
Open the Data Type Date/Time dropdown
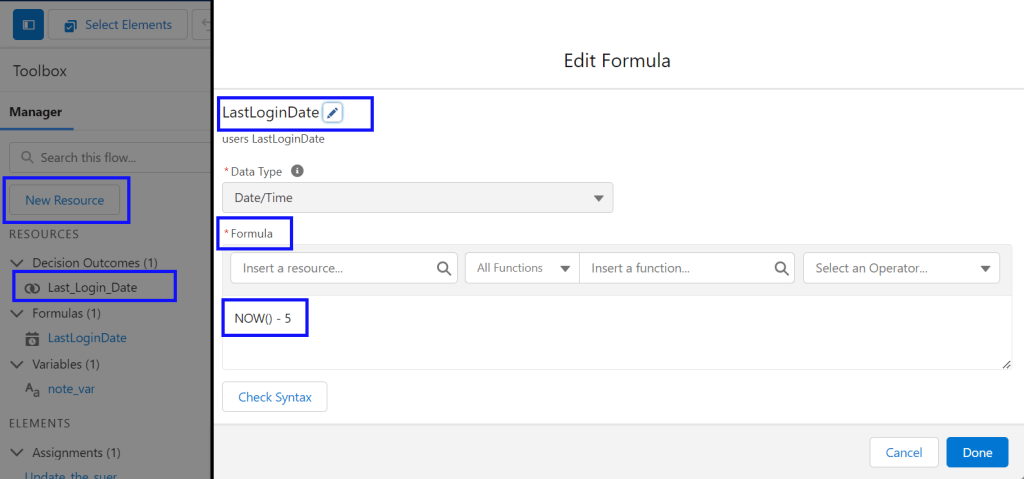(417, 198)
